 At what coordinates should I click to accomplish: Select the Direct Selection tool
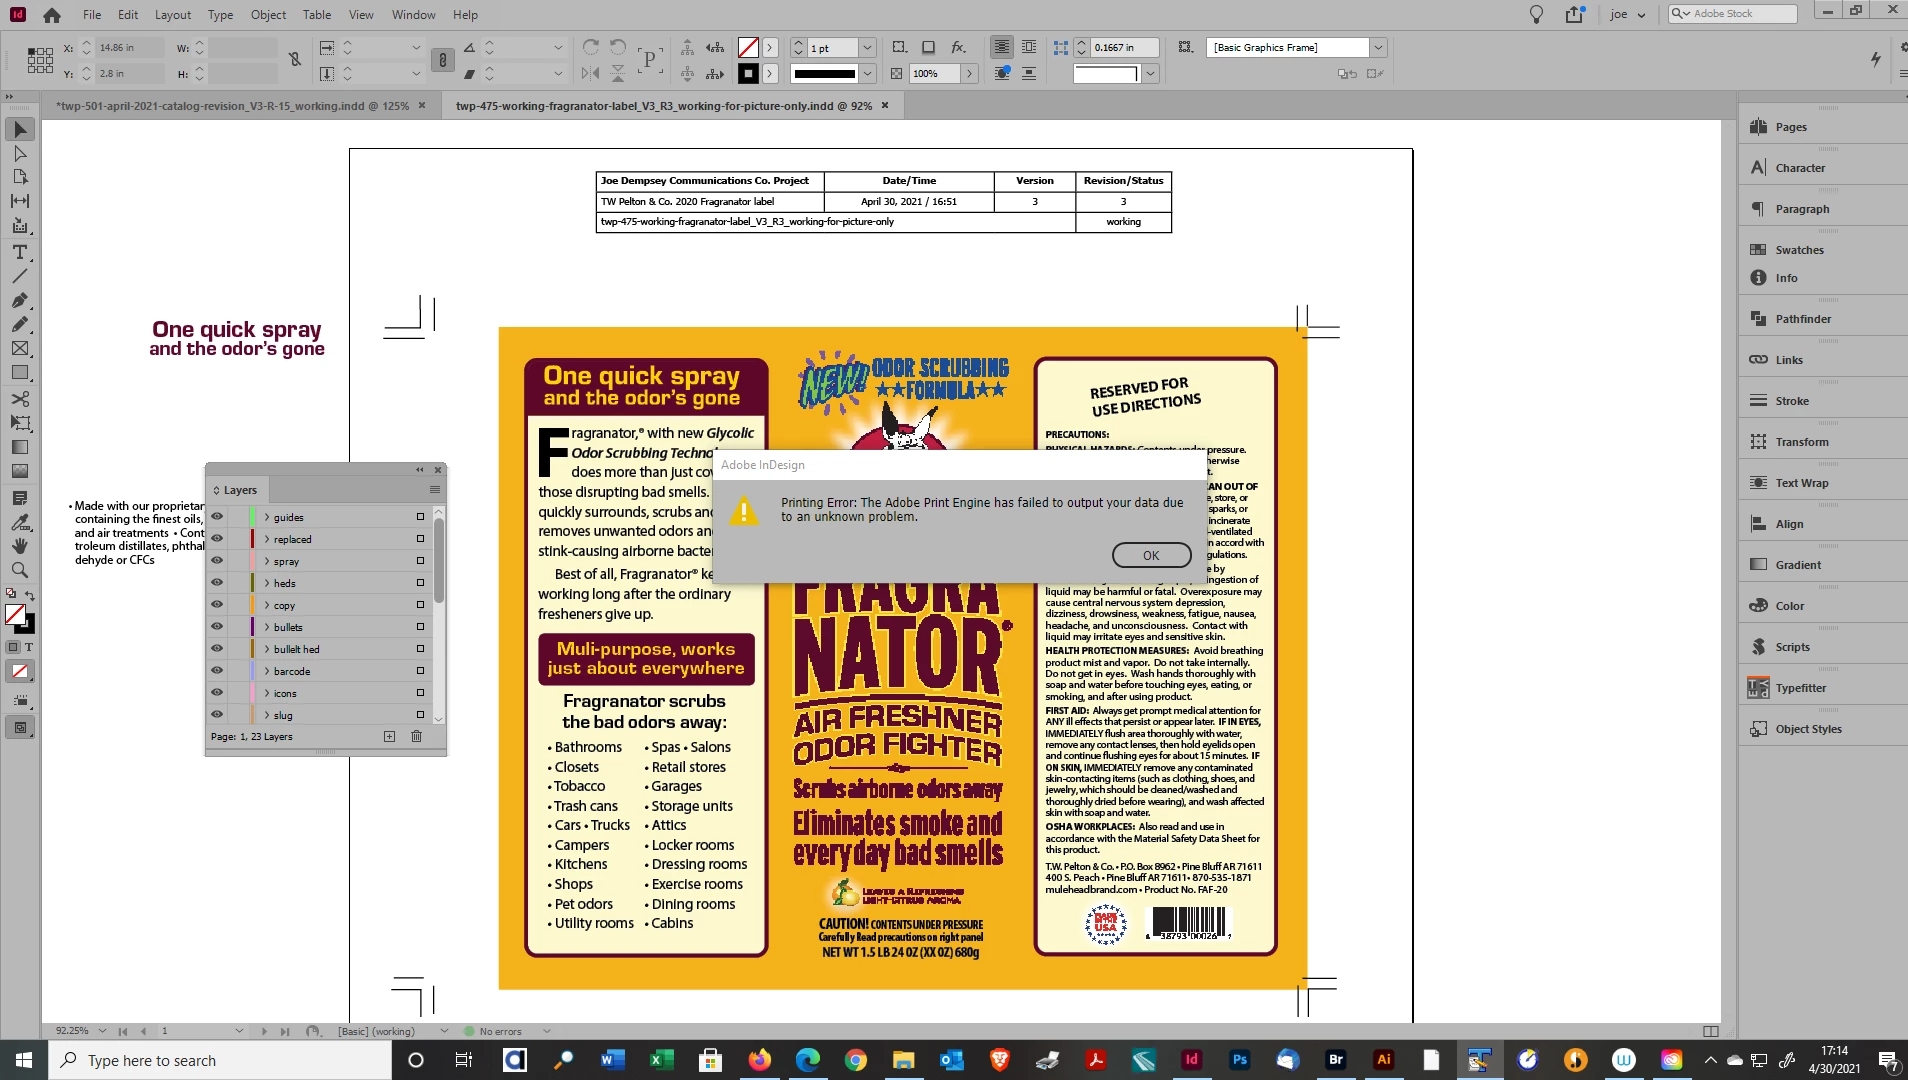click(x=20, y=153)
